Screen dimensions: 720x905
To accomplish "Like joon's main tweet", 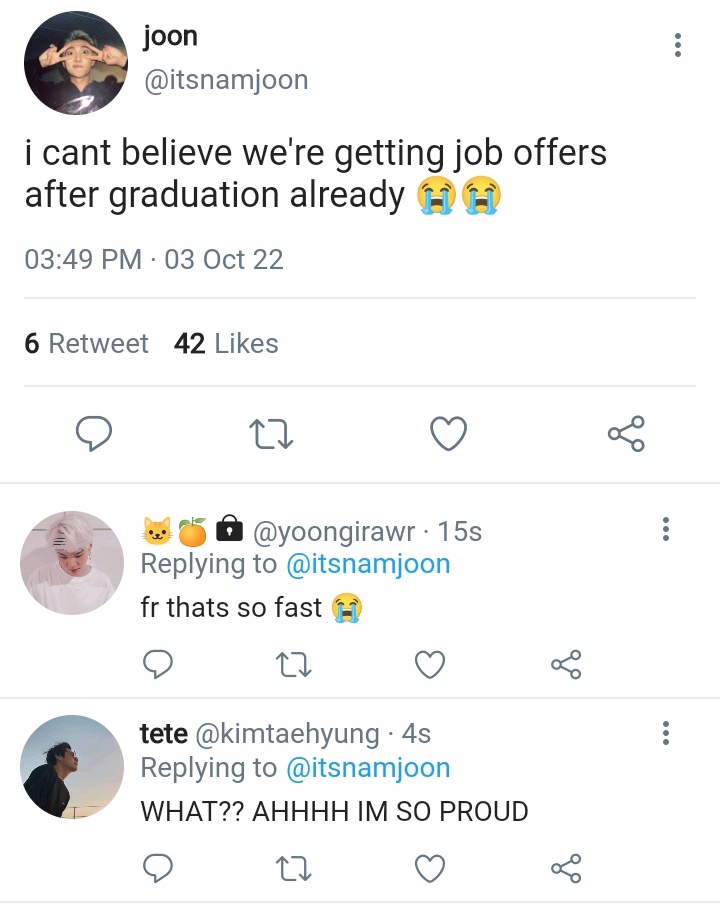I will click(449, 433).
